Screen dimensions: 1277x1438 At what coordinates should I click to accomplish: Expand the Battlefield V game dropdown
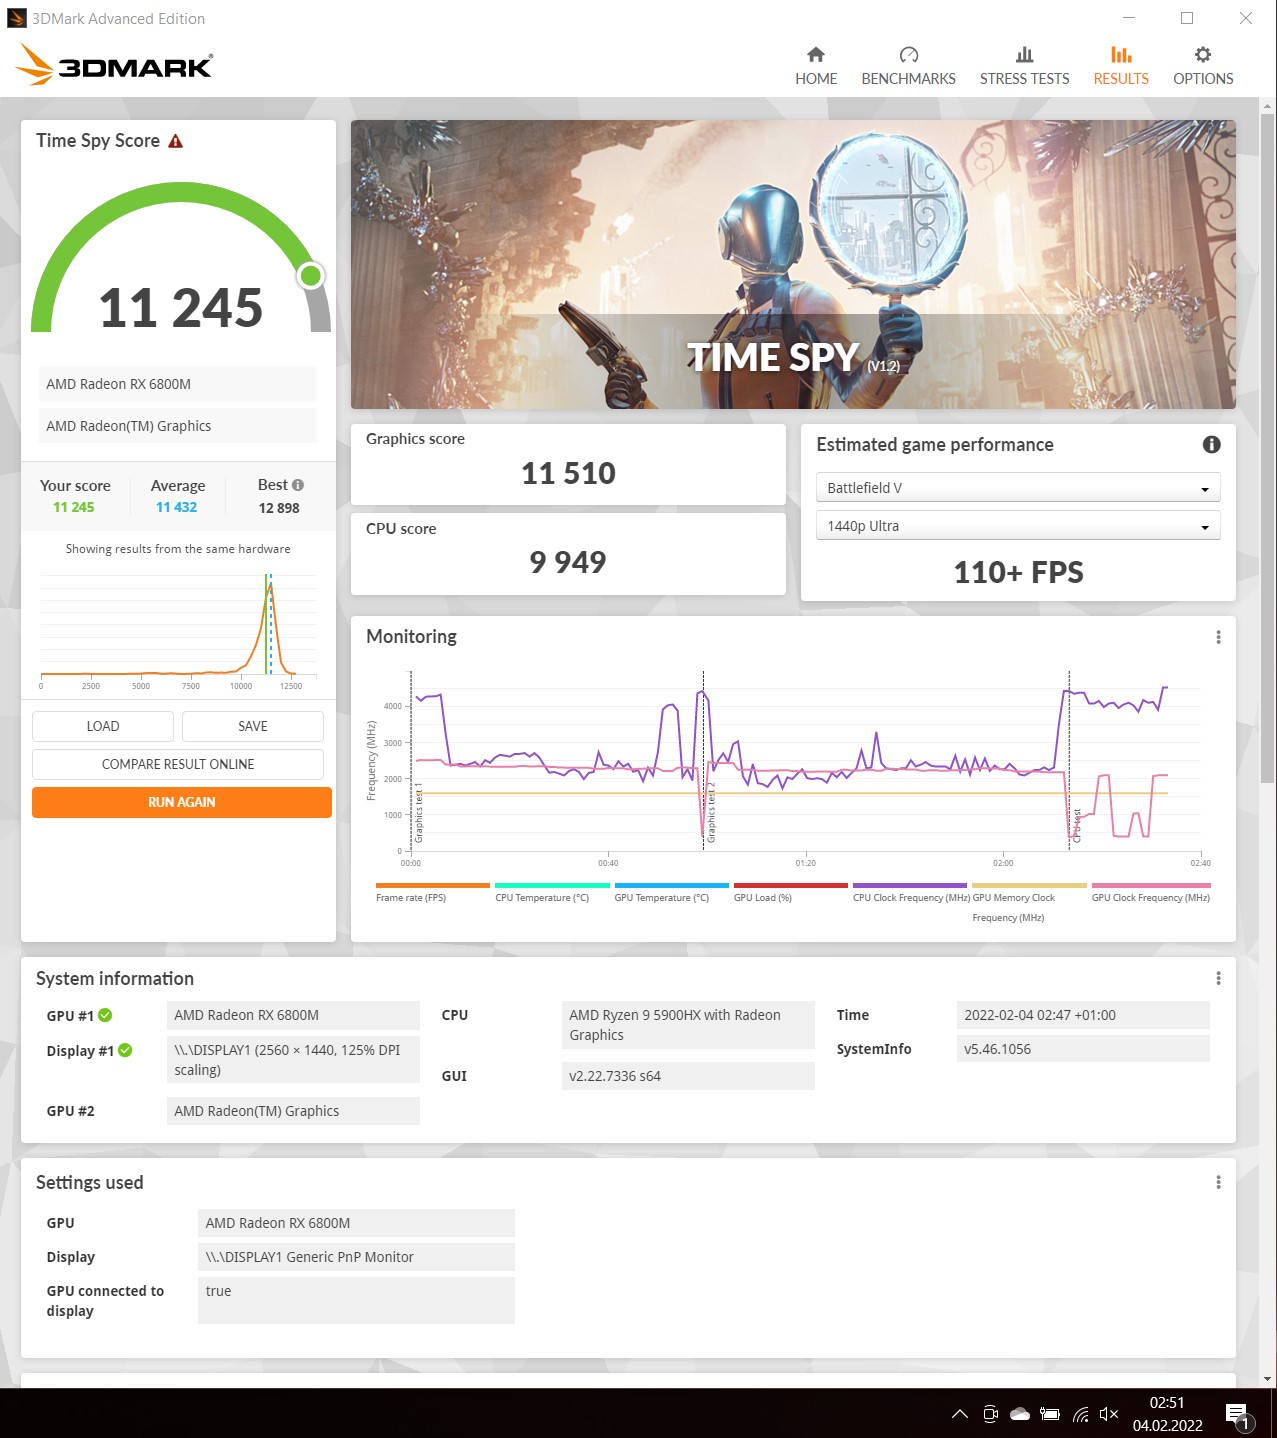click(x=1018, y=487)
